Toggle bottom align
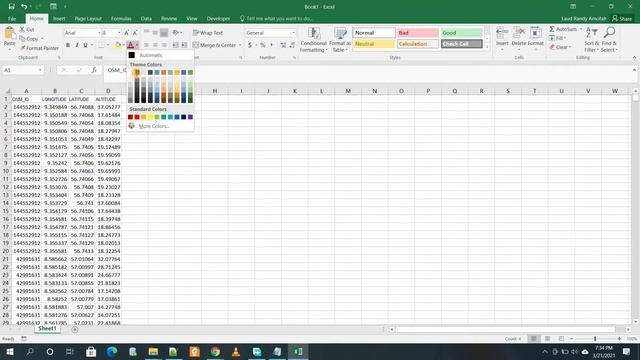640x360 pixels. pos(164,33)
